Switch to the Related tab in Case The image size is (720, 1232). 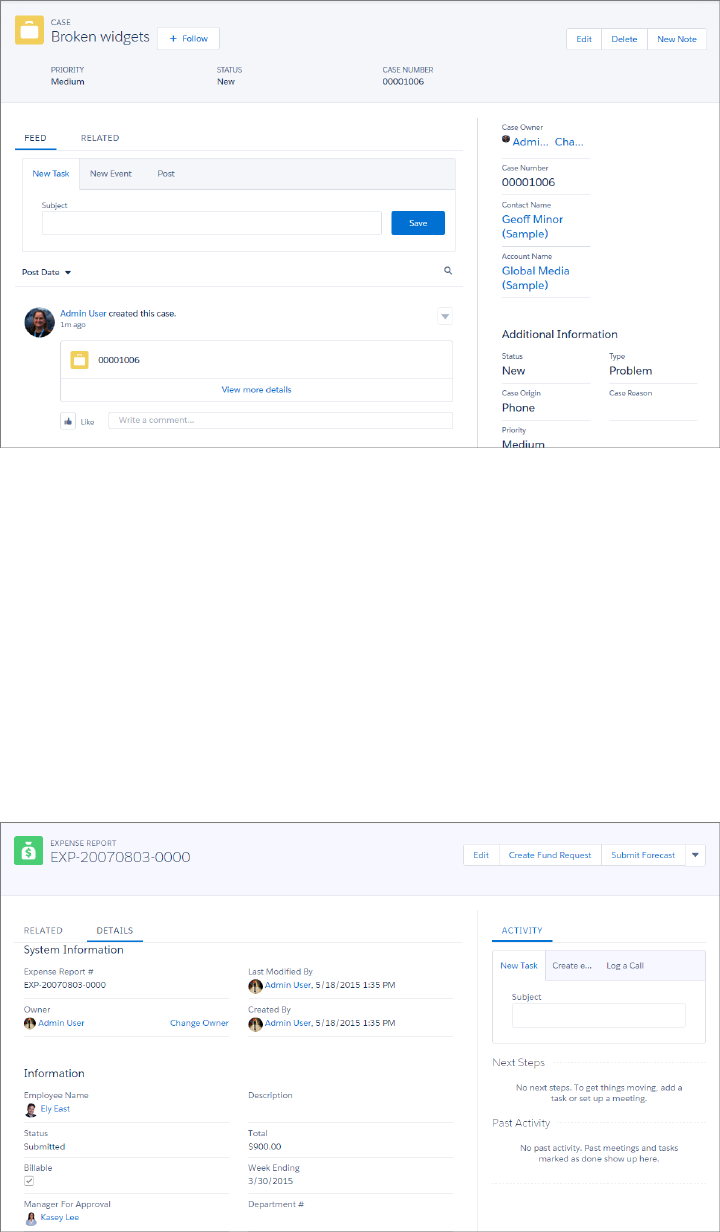pos(100,138)
